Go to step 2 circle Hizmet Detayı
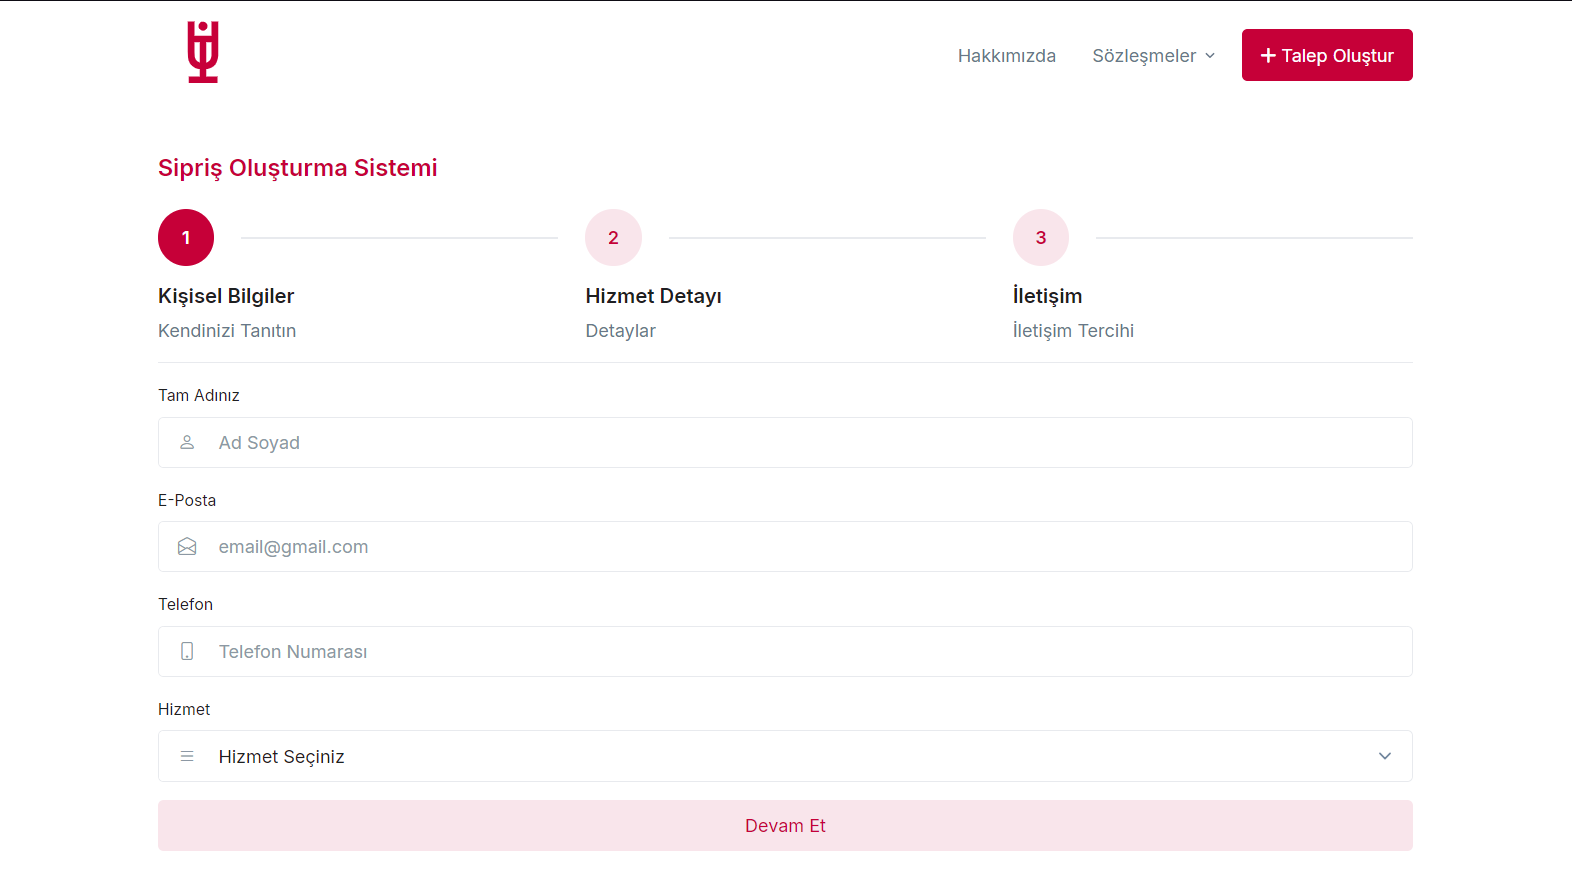This screenshot has width=1572, height=884. pos(613,237)
